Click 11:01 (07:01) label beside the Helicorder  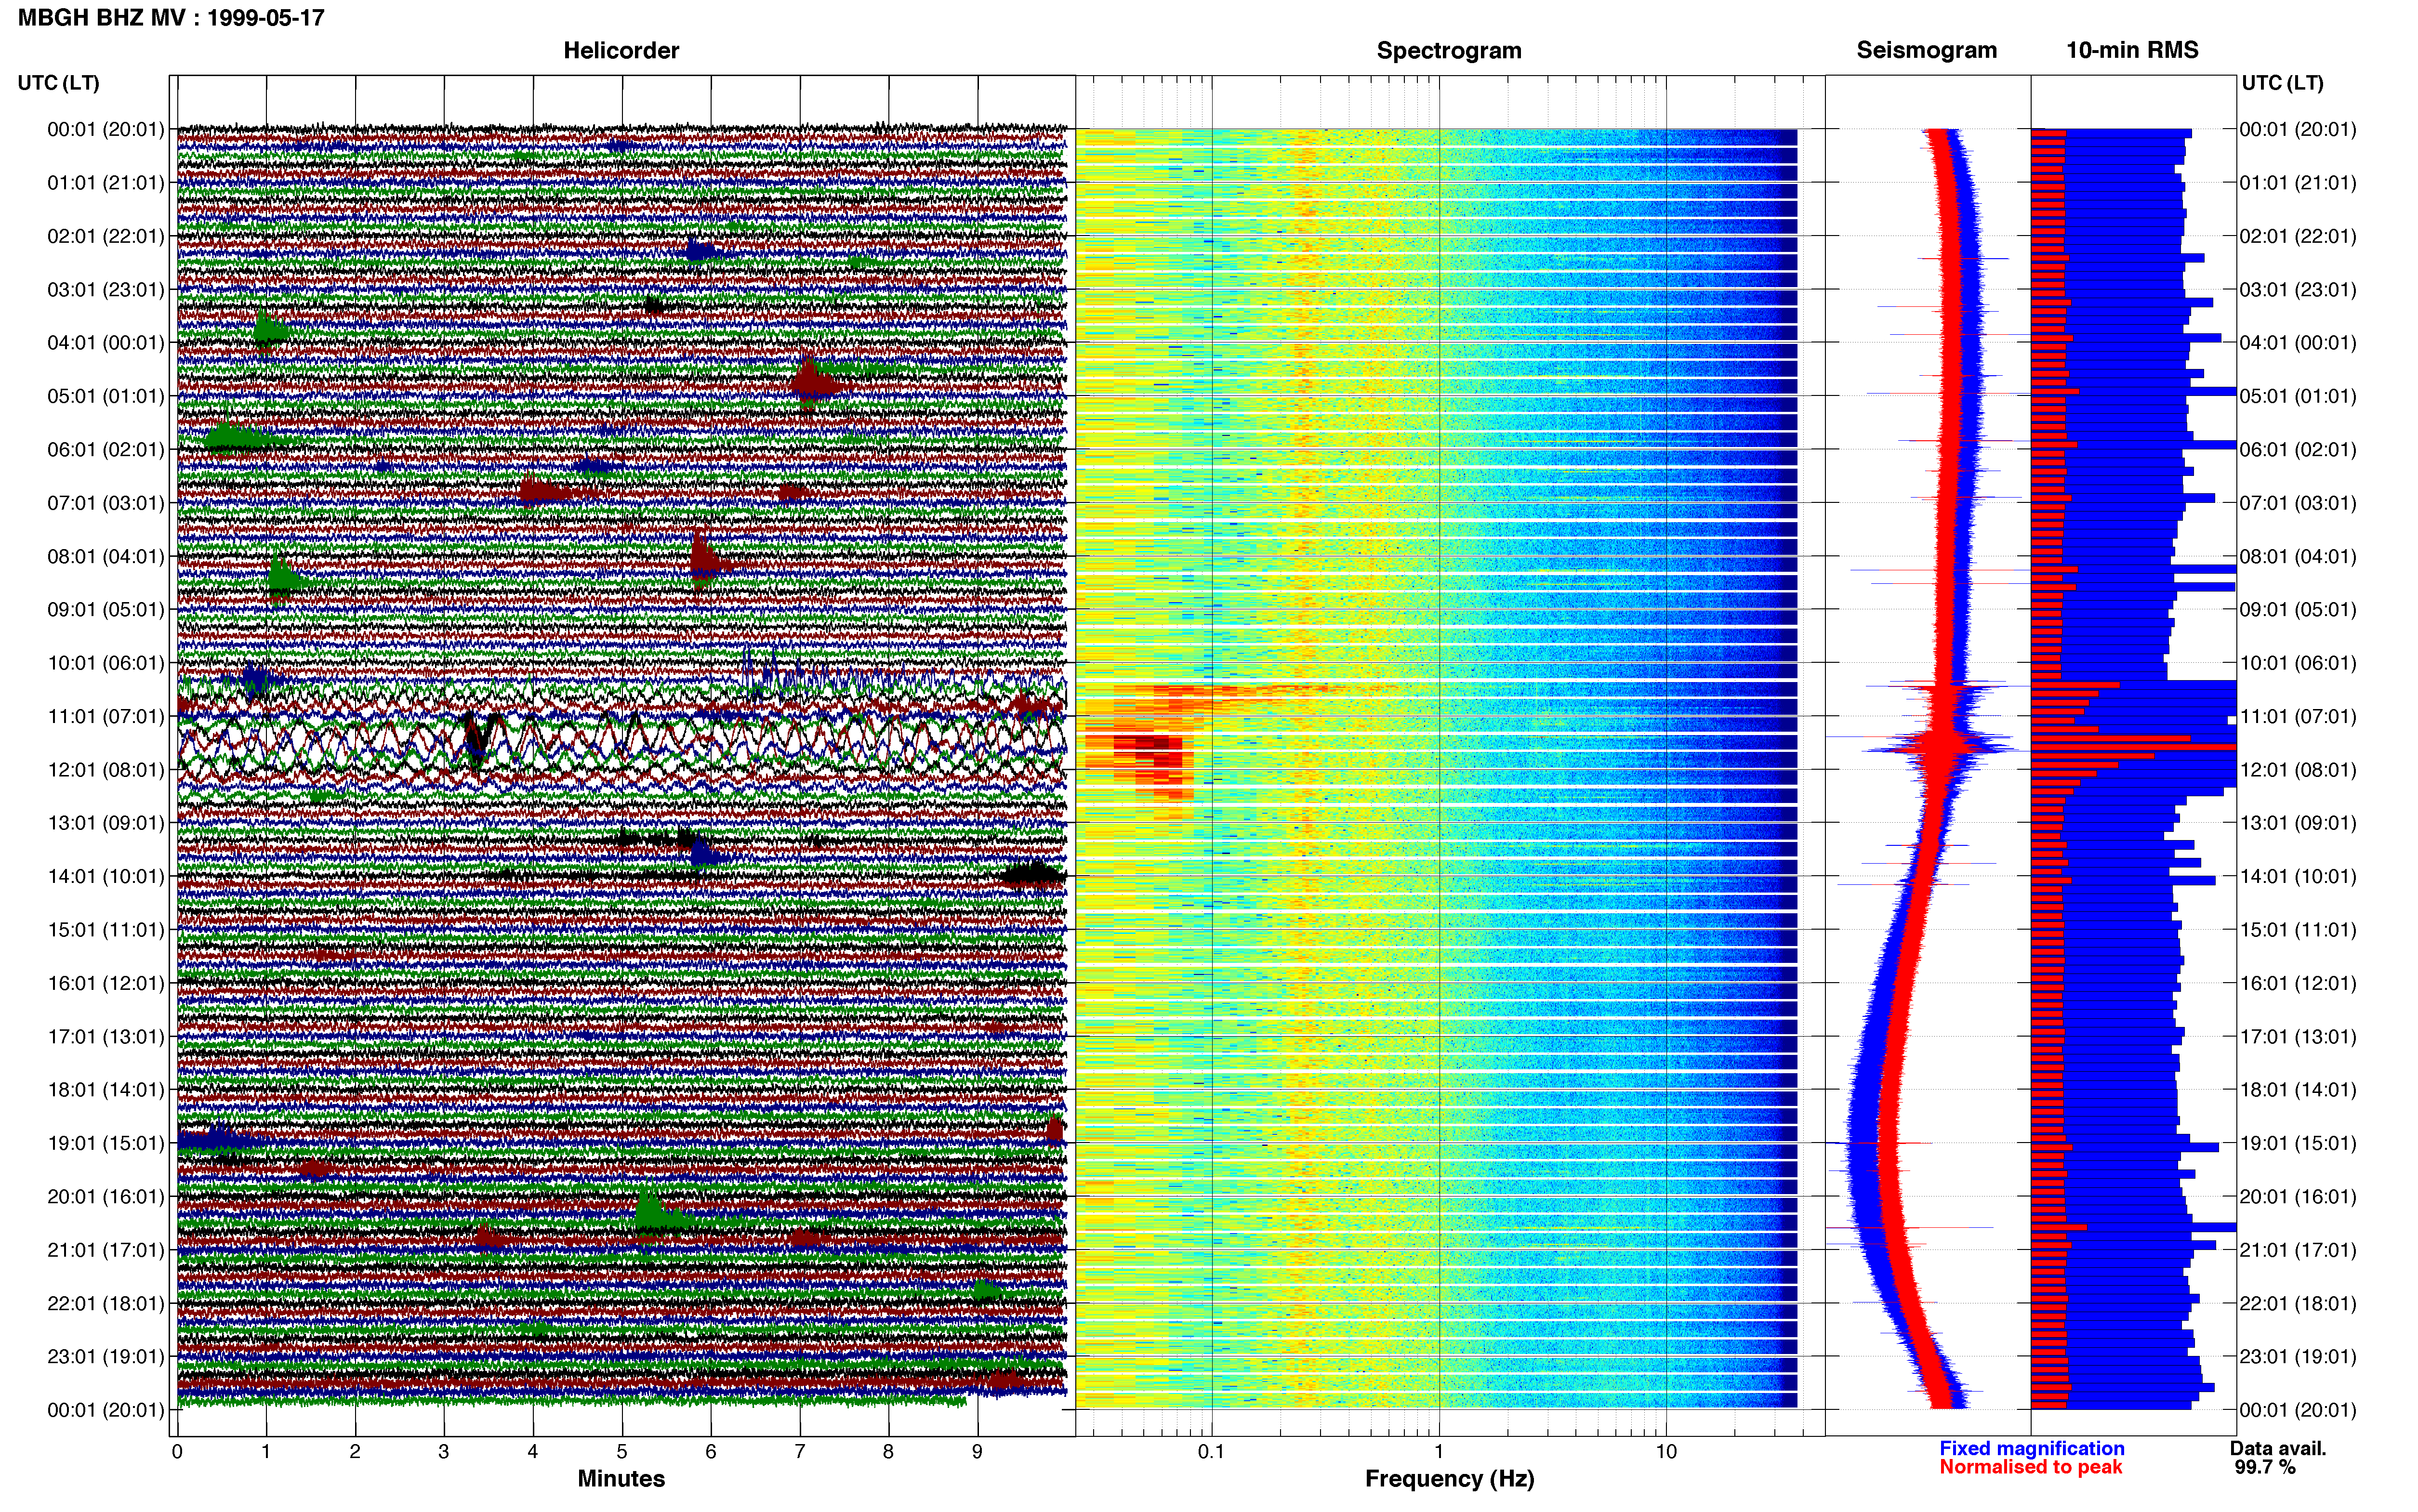pyautogui.click(x=106, y=716)
